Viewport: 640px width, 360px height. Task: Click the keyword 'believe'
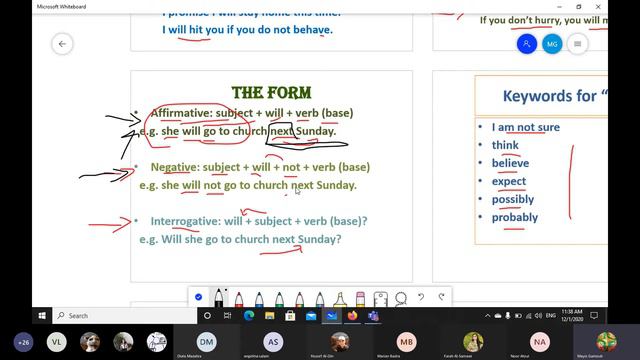(x=510, y=163)
